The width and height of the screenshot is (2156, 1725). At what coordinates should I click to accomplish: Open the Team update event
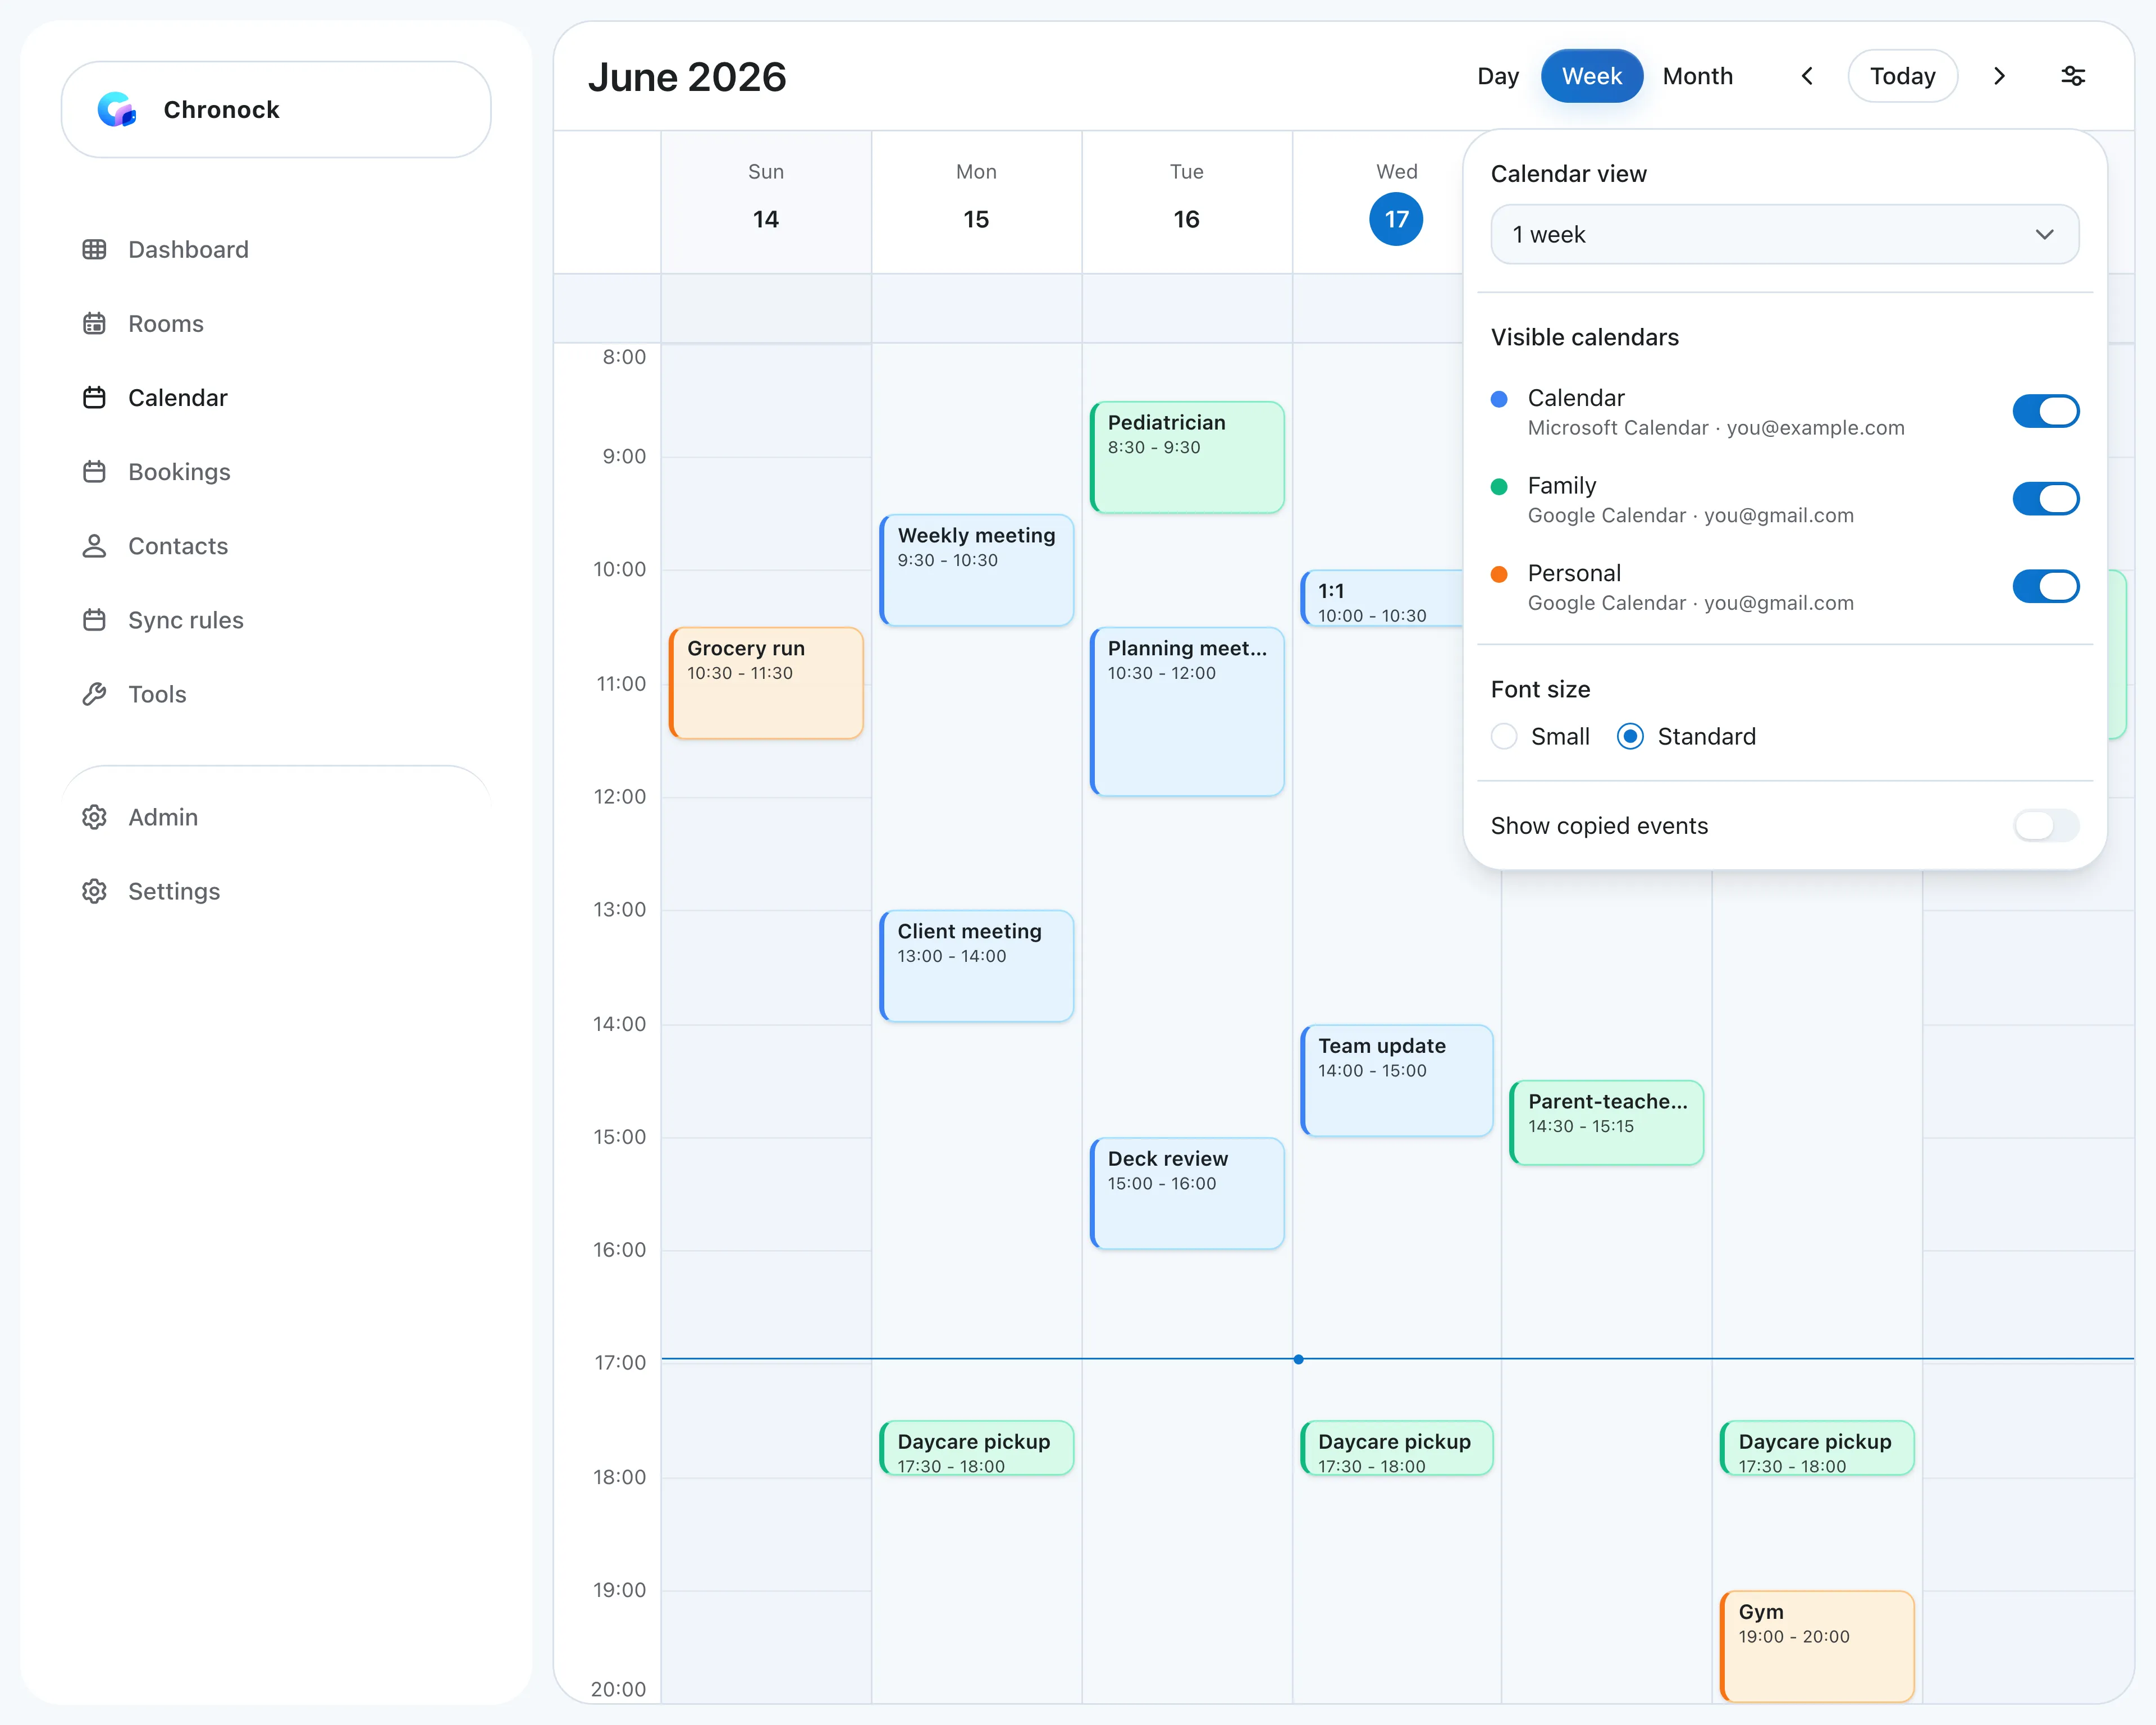tap(1397, 1080)
